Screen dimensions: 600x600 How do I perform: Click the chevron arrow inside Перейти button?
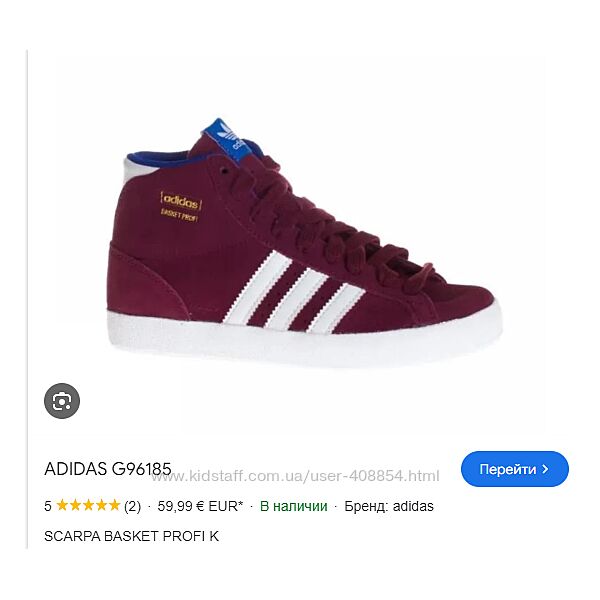[x=546, y=469]
